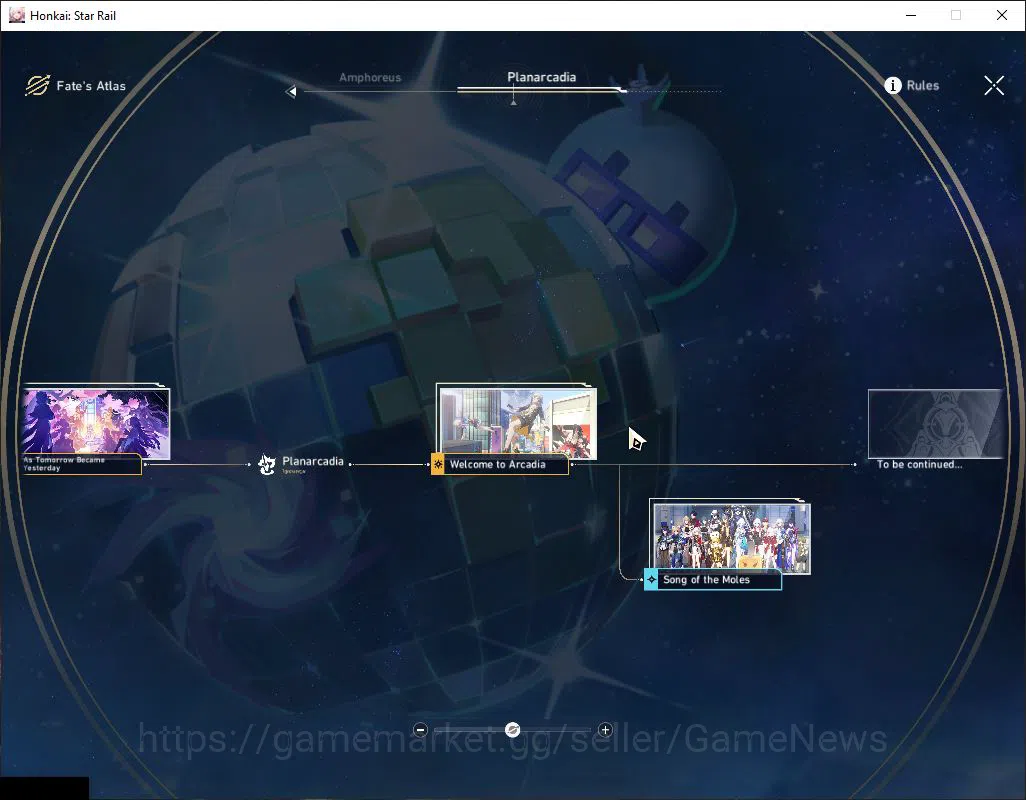
Task: Click As Tomorrow Became Yesterday label
Action: pyautogui.click(x=82, y=464)
